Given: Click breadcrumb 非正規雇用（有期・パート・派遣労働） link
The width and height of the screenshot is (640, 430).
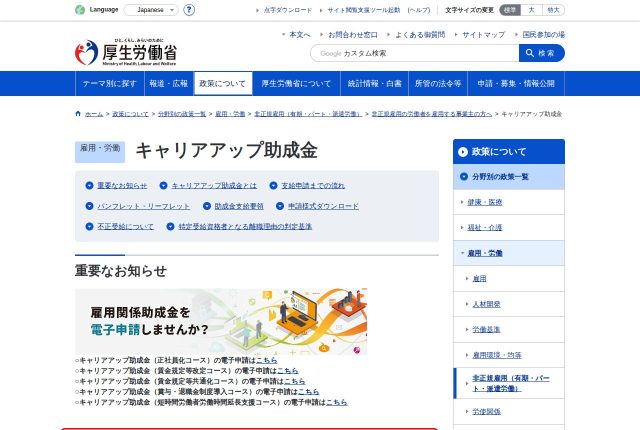Looking at the screenshot, I should [x=308, y=114].
